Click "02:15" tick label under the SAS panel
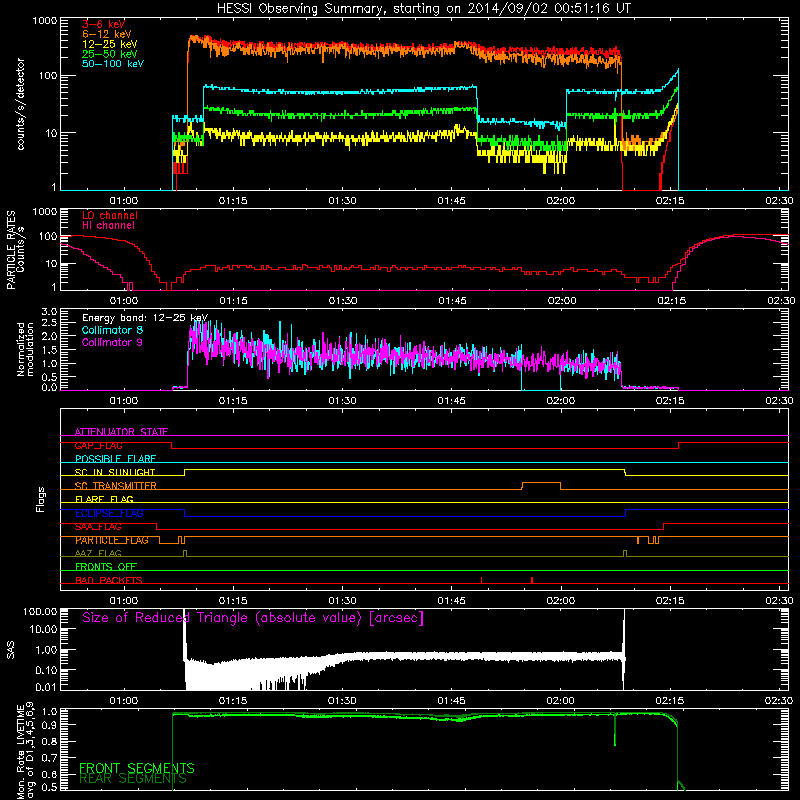This screenshot has width=800, height=800. 670,701
